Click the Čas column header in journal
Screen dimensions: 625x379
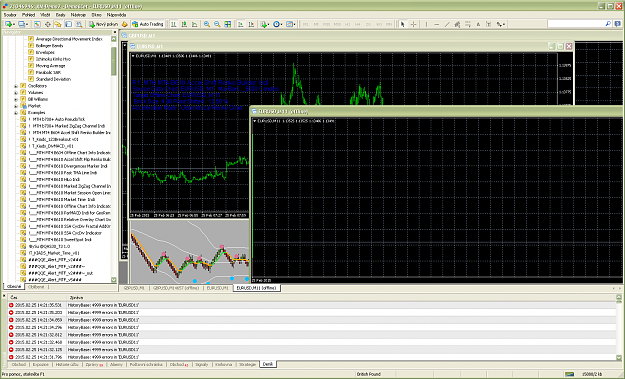pos(38,297)
